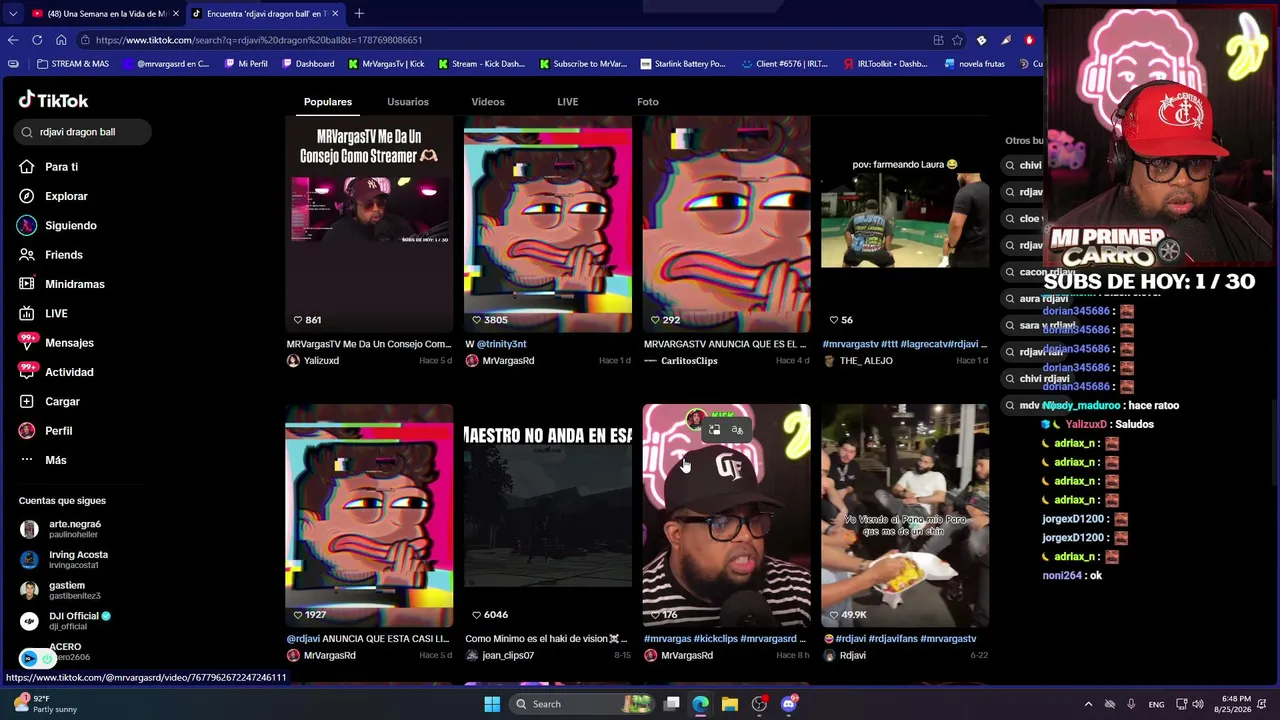Show hidden system tray icons

pyautogui.click(x=1089, y=704)
